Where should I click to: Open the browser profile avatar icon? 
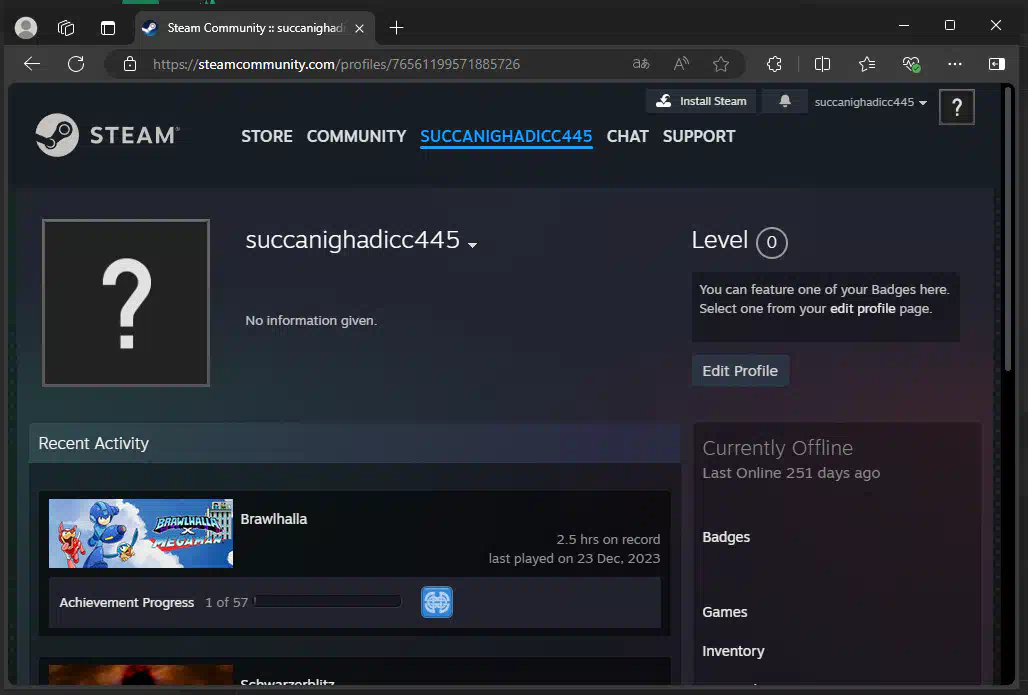(x=26, y=28)
